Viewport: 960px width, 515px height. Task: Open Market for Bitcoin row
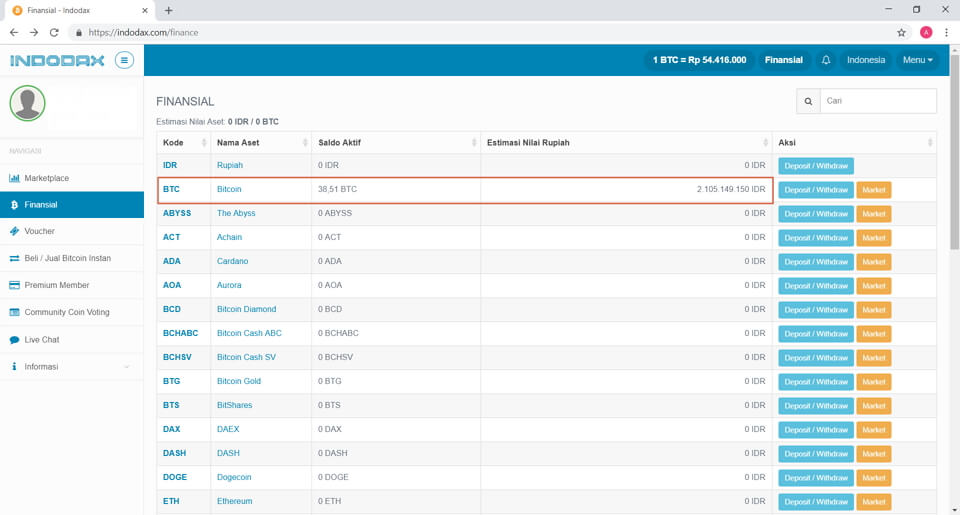(x=874, y=190)
